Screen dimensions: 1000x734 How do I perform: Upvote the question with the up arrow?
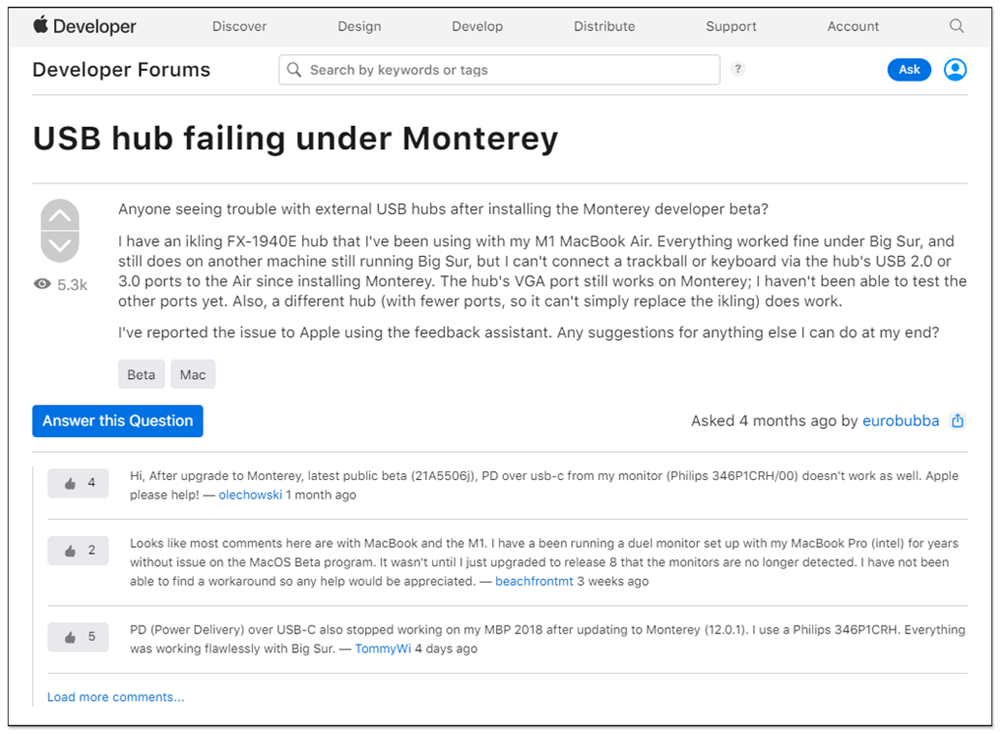(x=60, y=216)
